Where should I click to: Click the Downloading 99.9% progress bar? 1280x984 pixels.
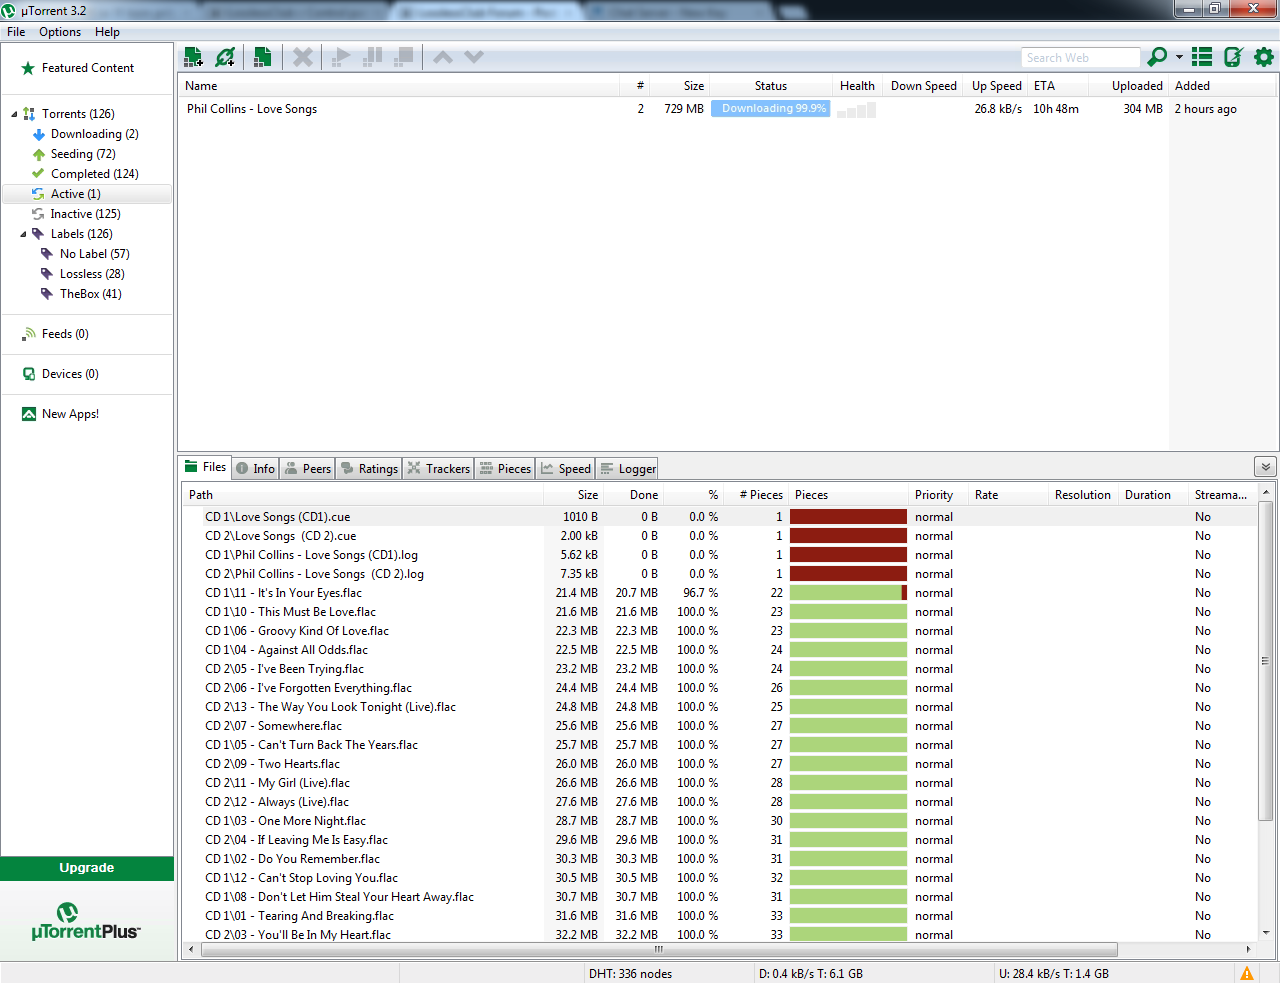point(770,109)
